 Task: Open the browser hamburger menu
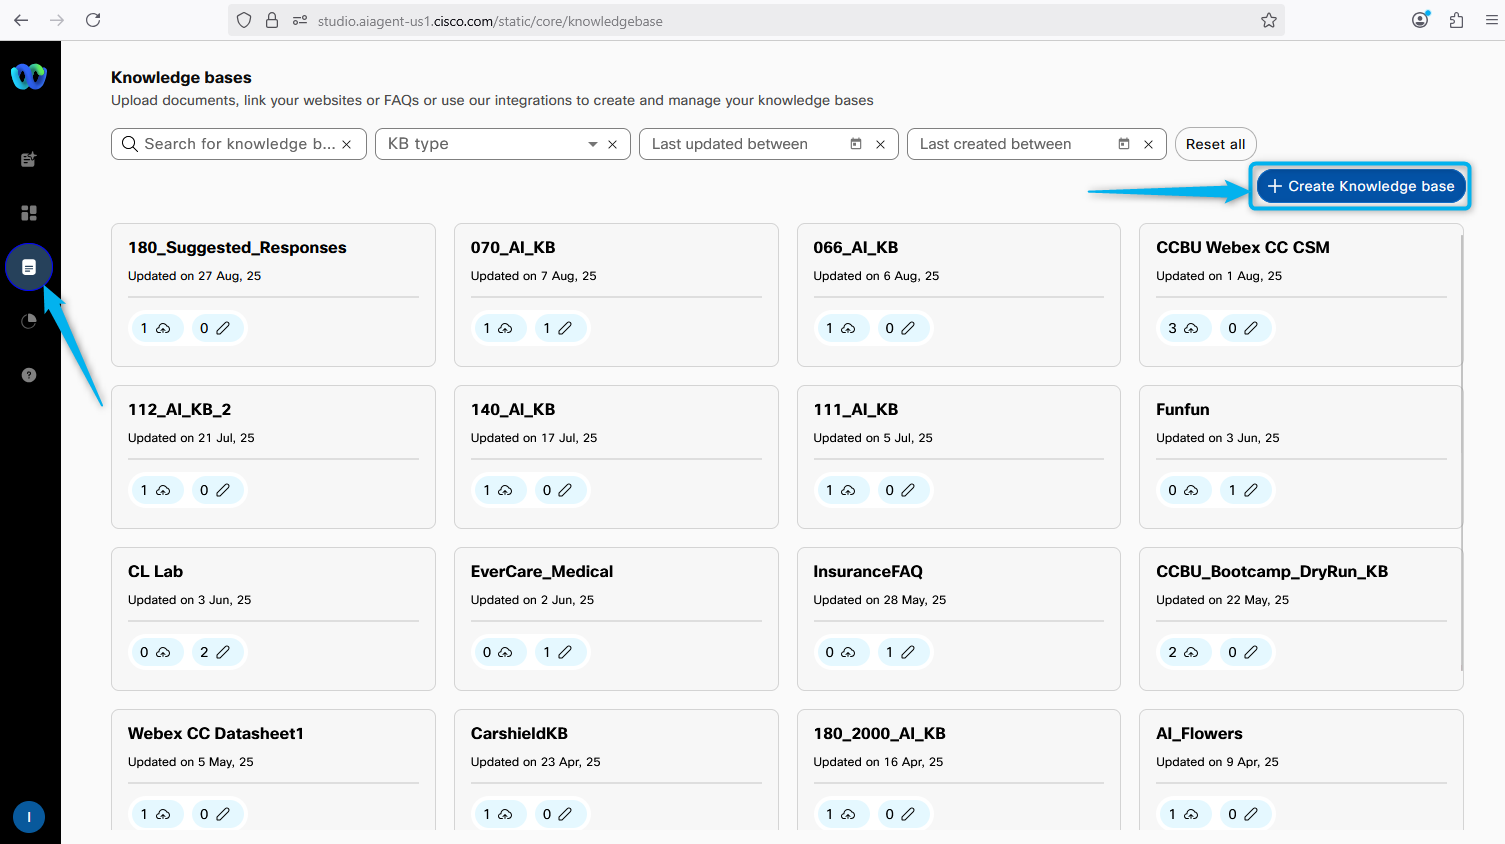[1491, 20]
